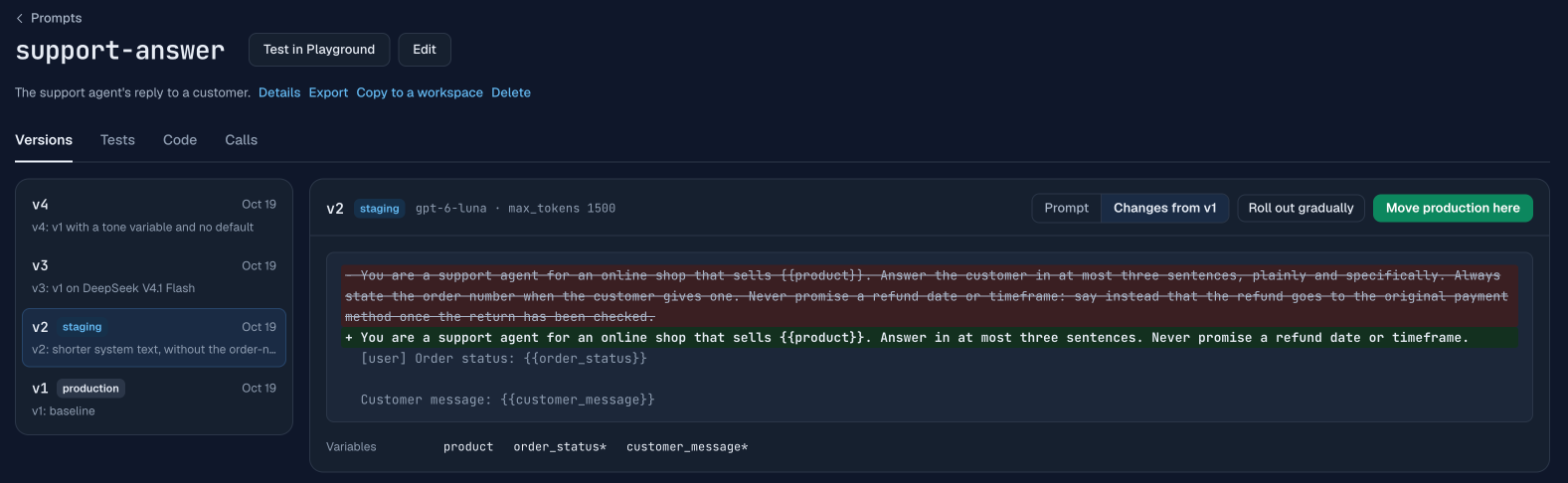Click Copy to a workspace
This screenshot has width=1568, height=483.
(x=420, y=92)
